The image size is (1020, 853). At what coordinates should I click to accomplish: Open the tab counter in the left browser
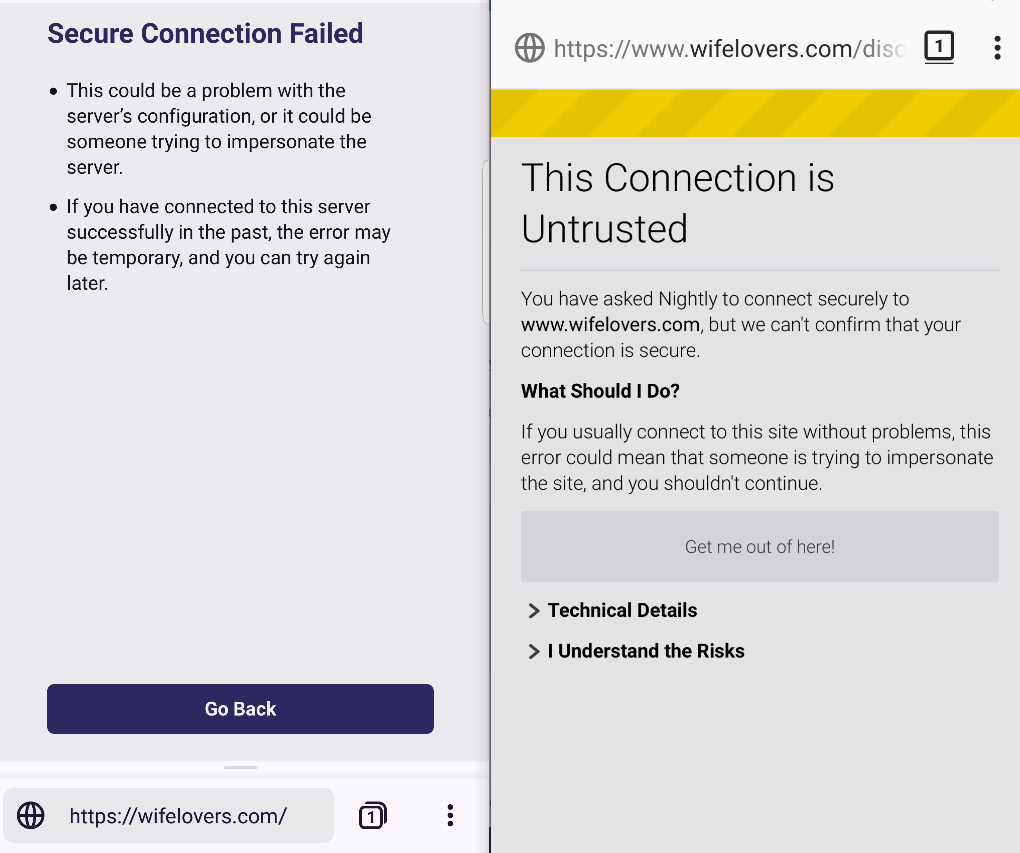(x=373, y=815)
